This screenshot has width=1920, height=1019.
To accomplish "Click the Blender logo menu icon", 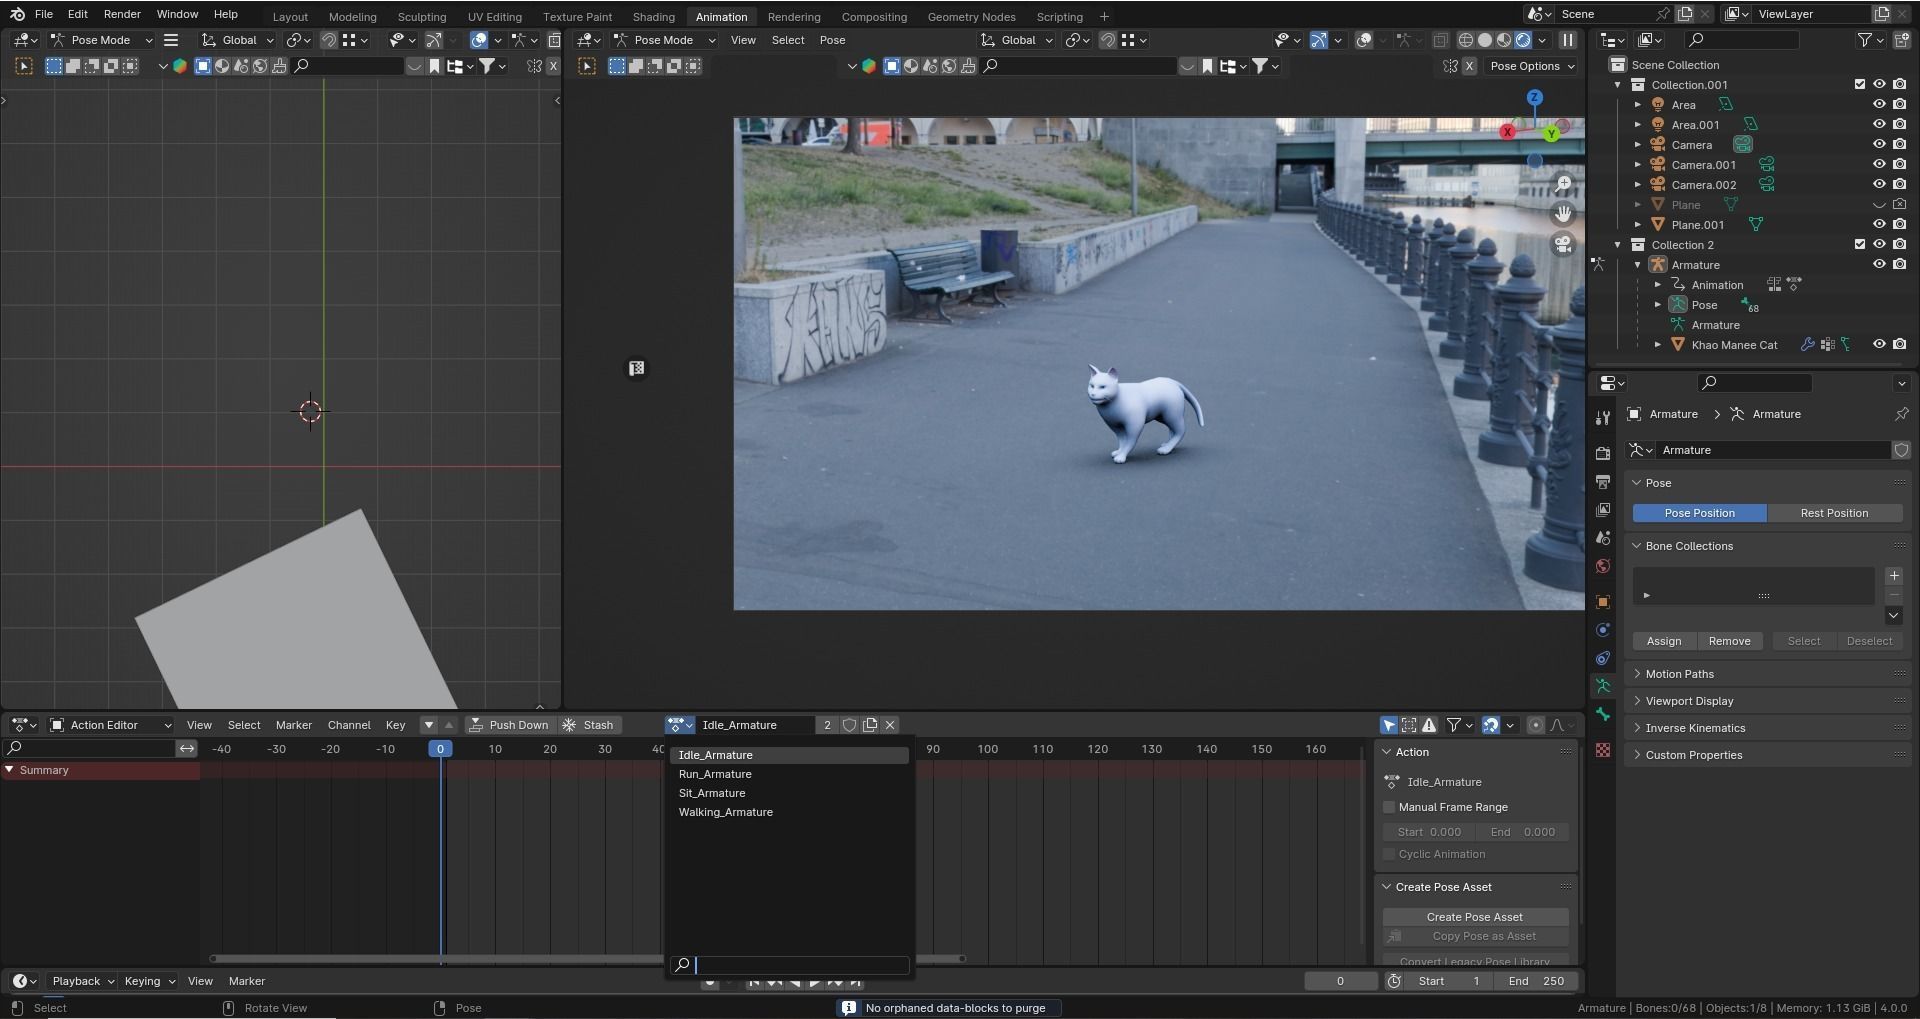I will [x=17, y=14].
